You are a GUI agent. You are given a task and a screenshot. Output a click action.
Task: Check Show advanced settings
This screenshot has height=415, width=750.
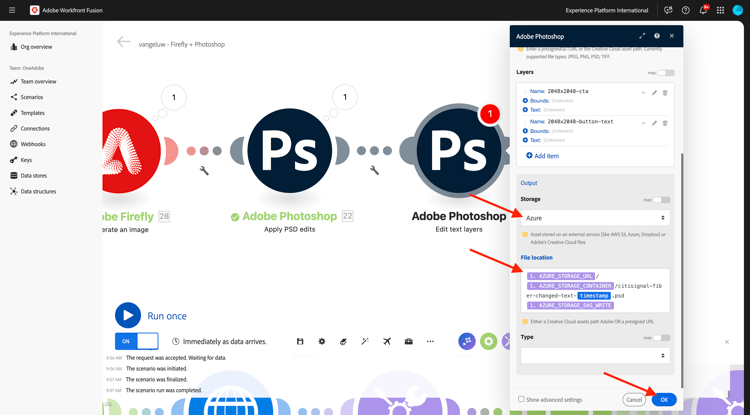(521, 399)
